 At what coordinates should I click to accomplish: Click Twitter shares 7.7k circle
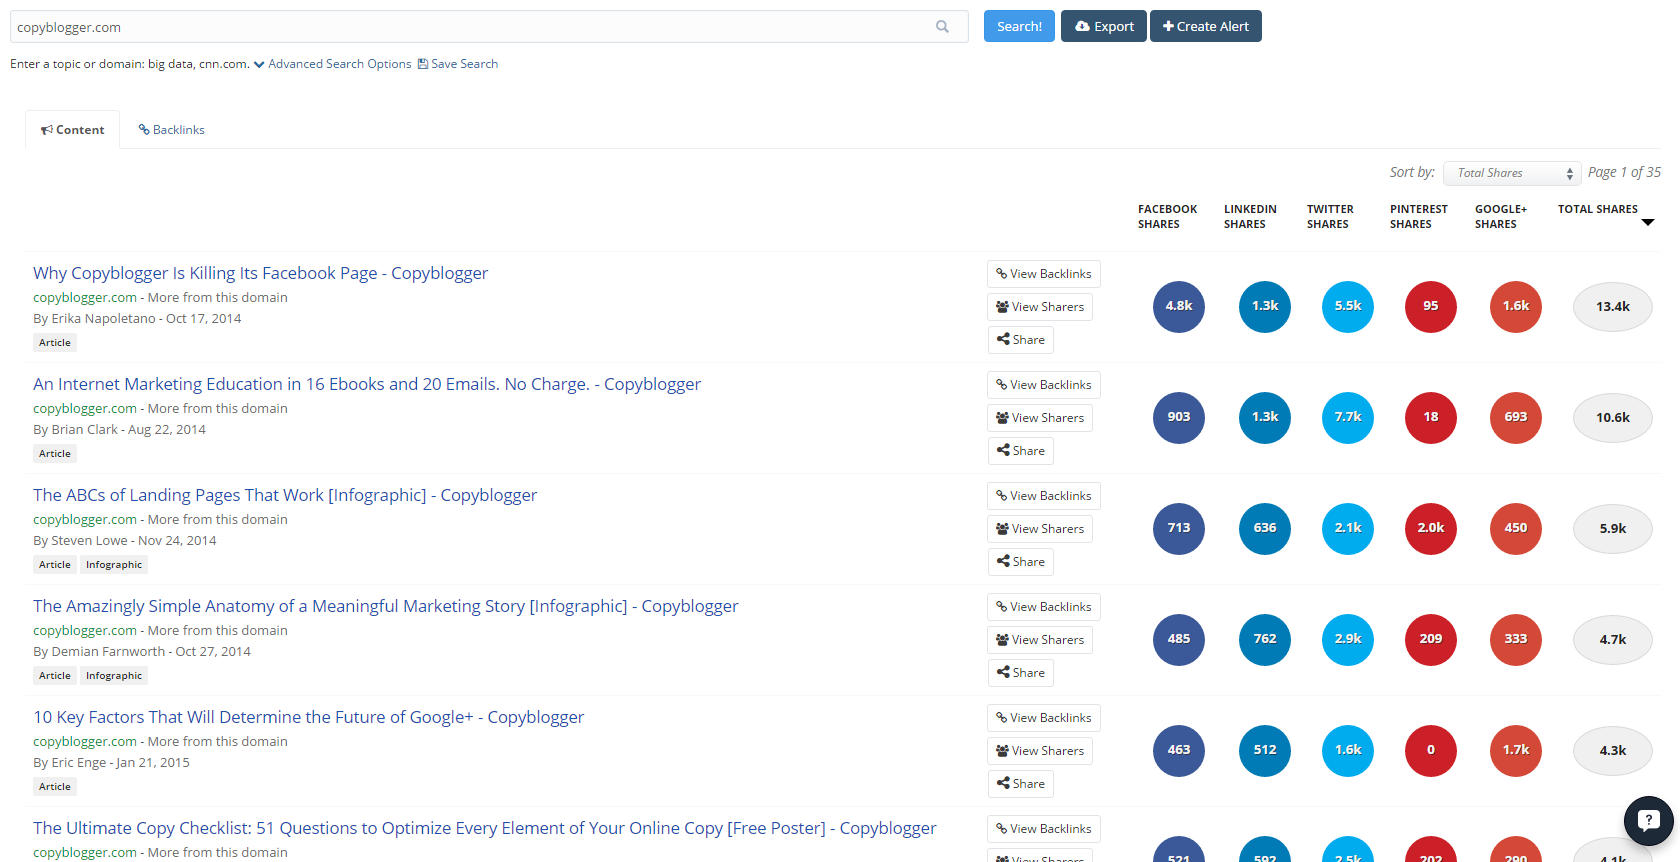[1348, 418]
